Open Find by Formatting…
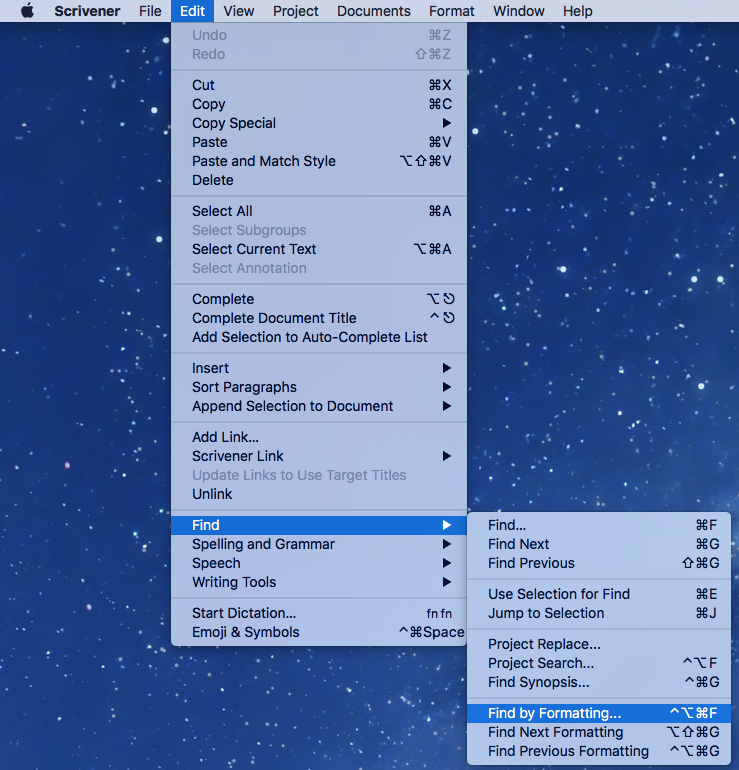739x770 pixels. [x=599, y=713]
